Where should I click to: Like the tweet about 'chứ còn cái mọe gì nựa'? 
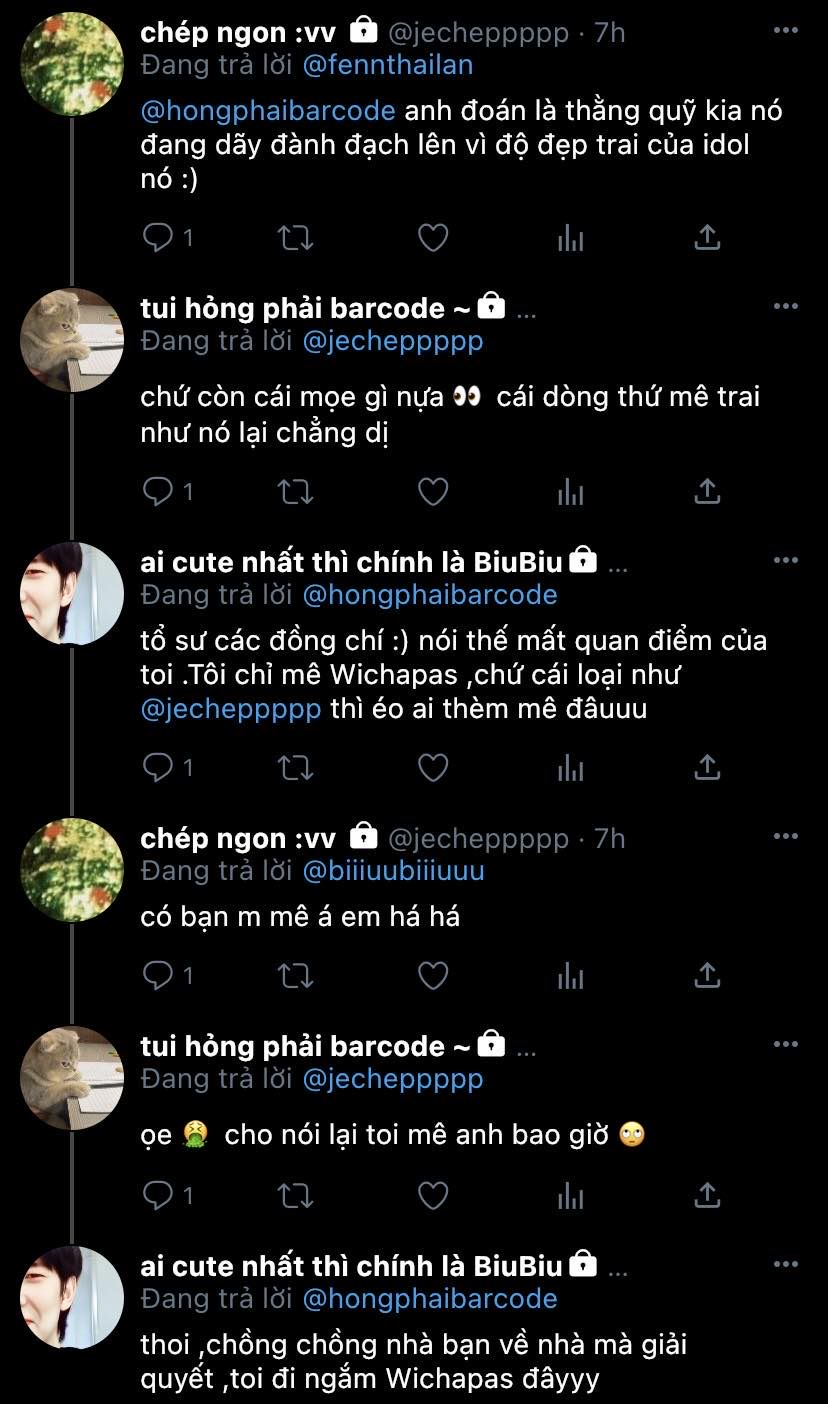pos(432,491)
